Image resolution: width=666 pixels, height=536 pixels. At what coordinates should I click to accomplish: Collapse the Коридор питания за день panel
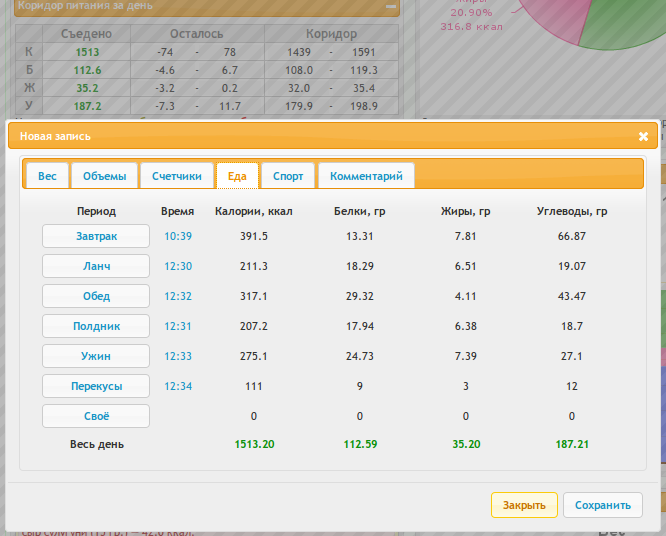[391, 6]
